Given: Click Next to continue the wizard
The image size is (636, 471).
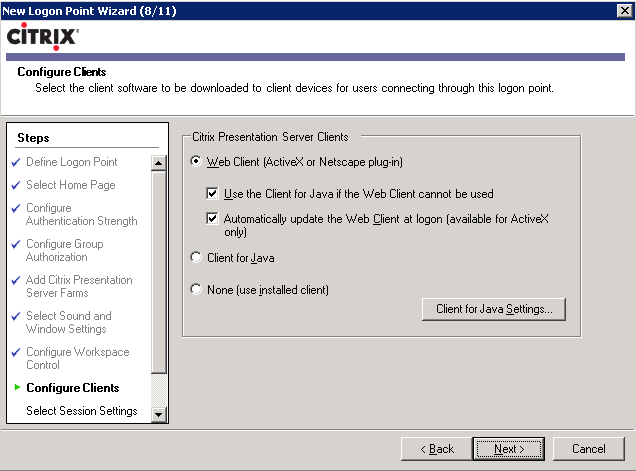Looking at the screenshot, I should pos(509,449).
